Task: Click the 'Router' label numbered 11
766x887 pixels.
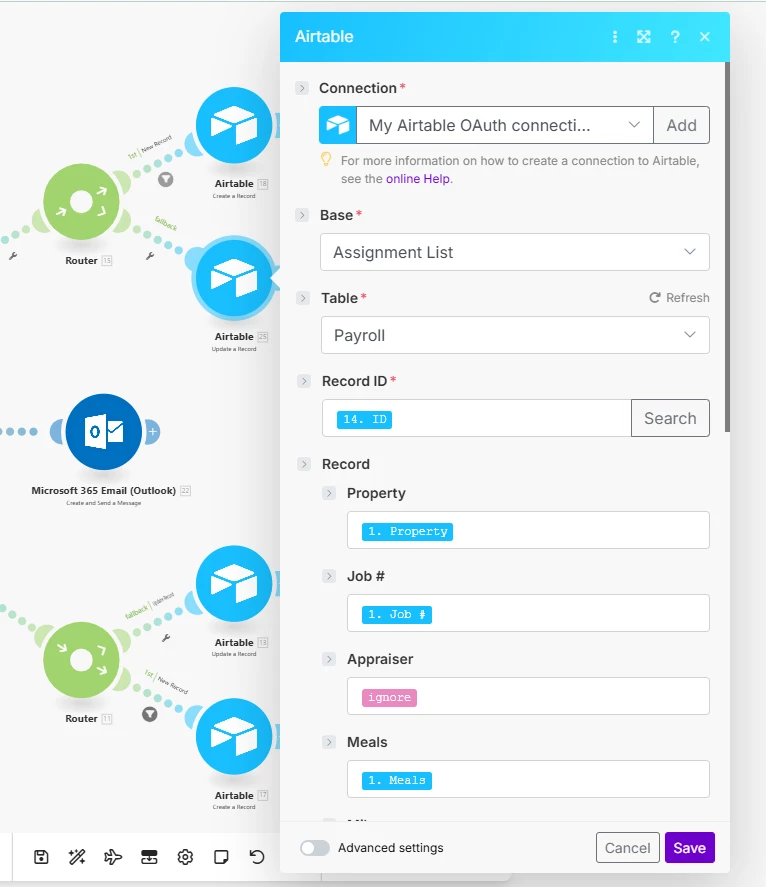Action: point(81,718)
